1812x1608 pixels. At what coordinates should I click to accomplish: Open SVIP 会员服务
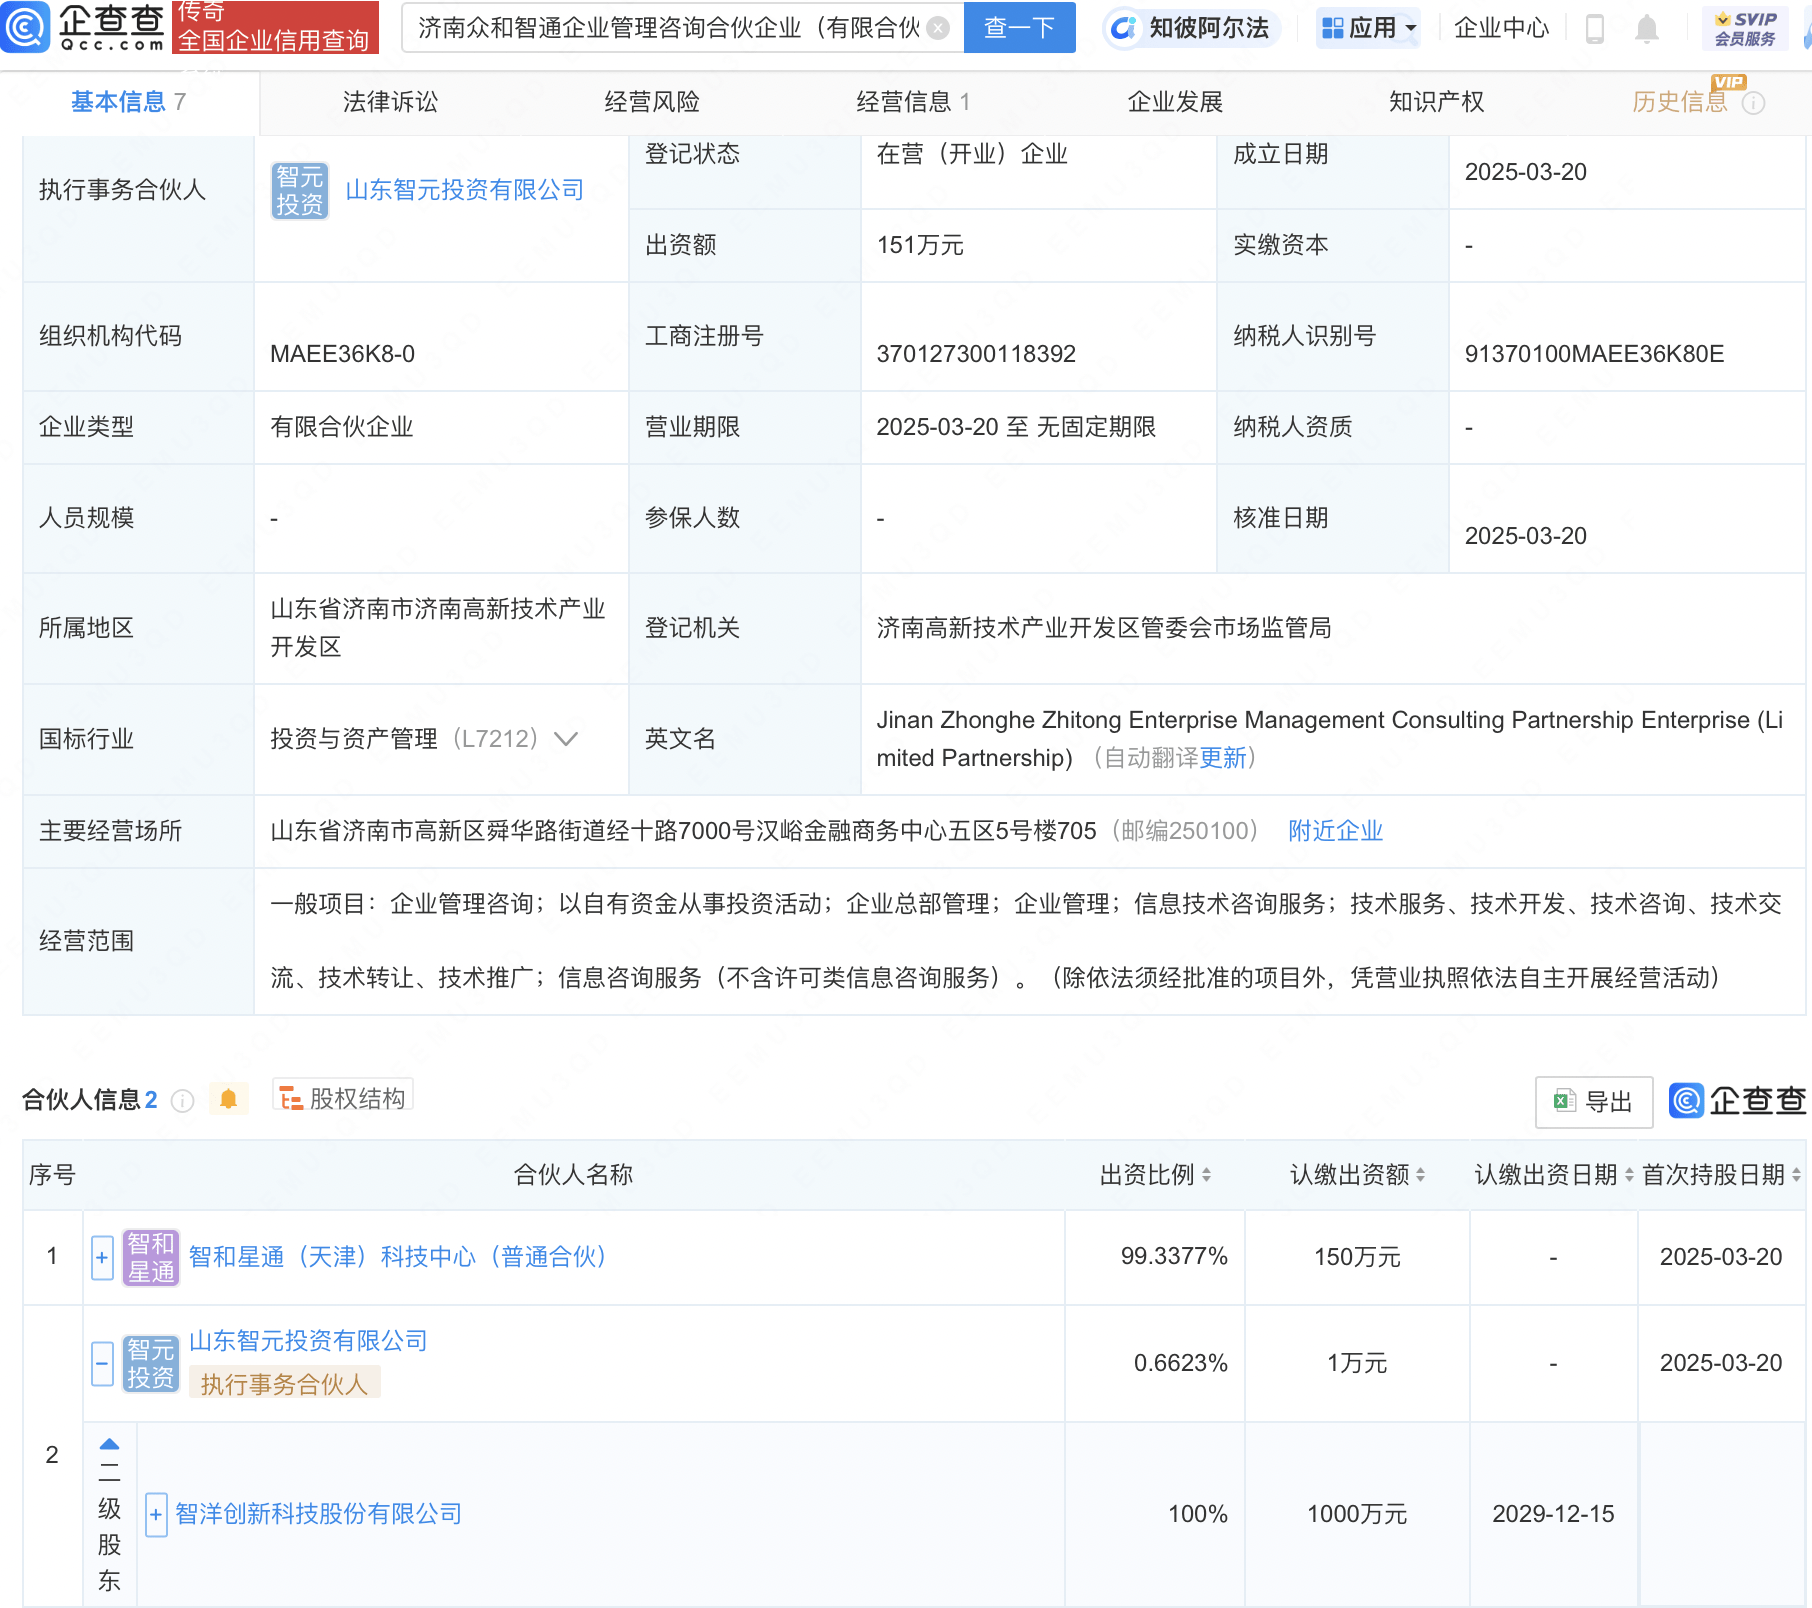(1745, 28)
